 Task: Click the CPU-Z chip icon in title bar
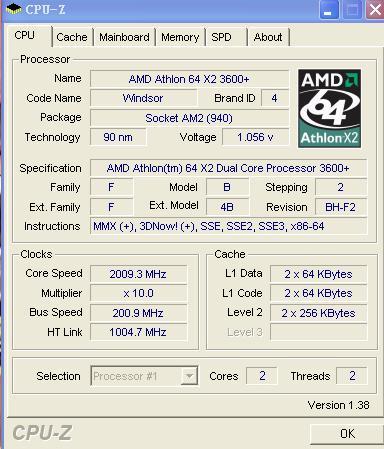tap(13, 9)
